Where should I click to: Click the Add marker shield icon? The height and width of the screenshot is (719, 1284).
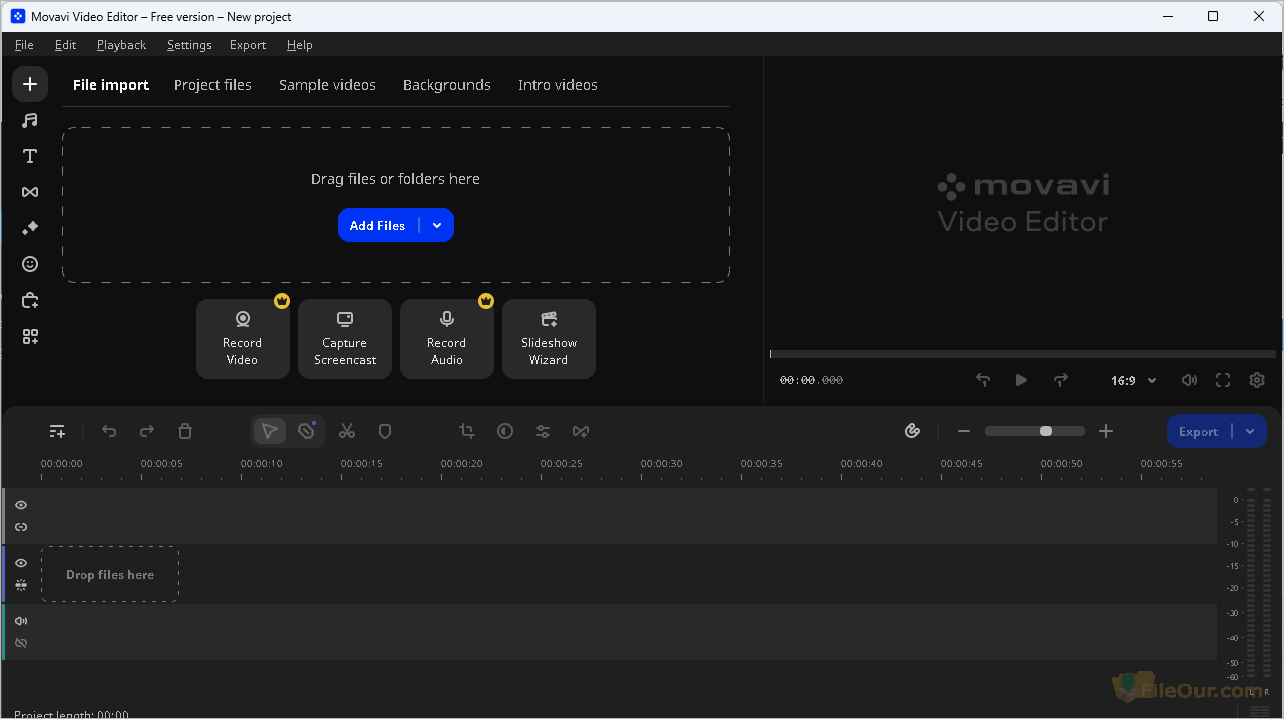[x=385, y=431]
